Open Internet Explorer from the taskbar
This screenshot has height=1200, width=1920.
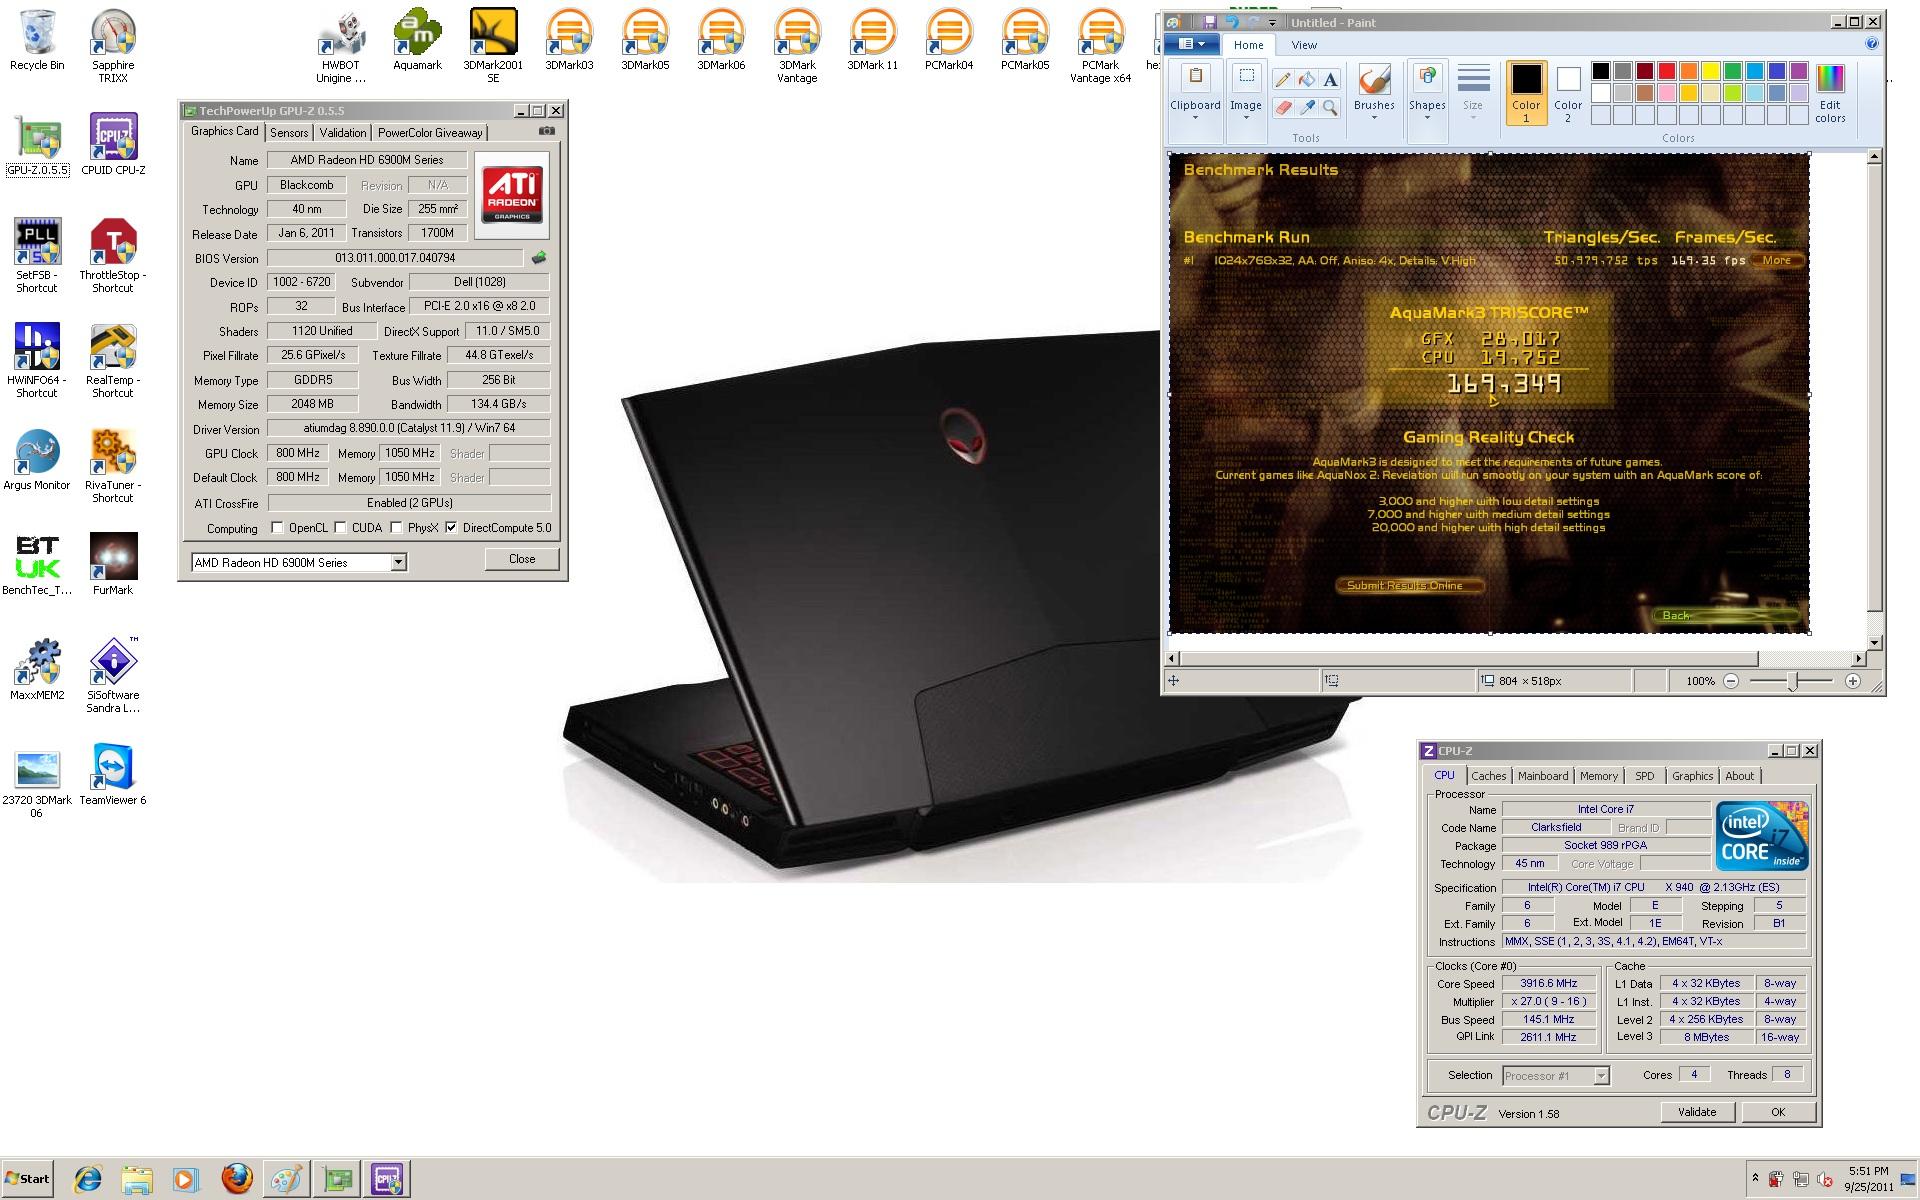point(88,1179)
